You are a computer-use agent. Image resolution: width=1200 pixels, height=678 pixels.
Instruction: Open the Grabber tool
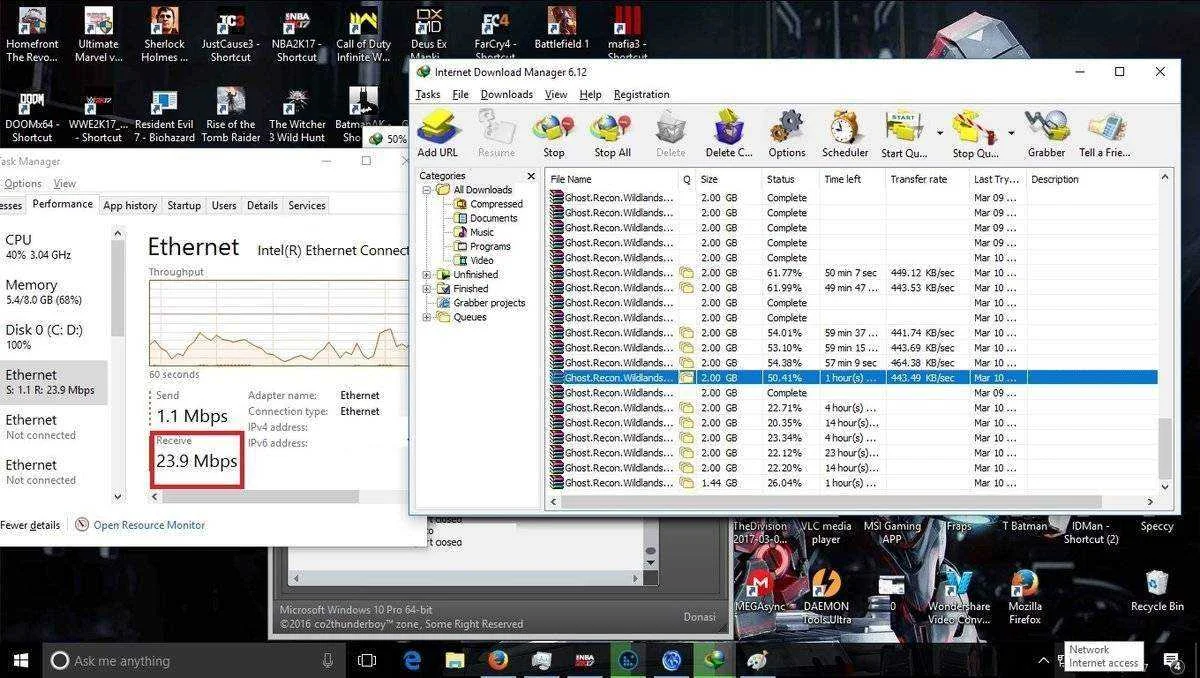[1046, 133]
